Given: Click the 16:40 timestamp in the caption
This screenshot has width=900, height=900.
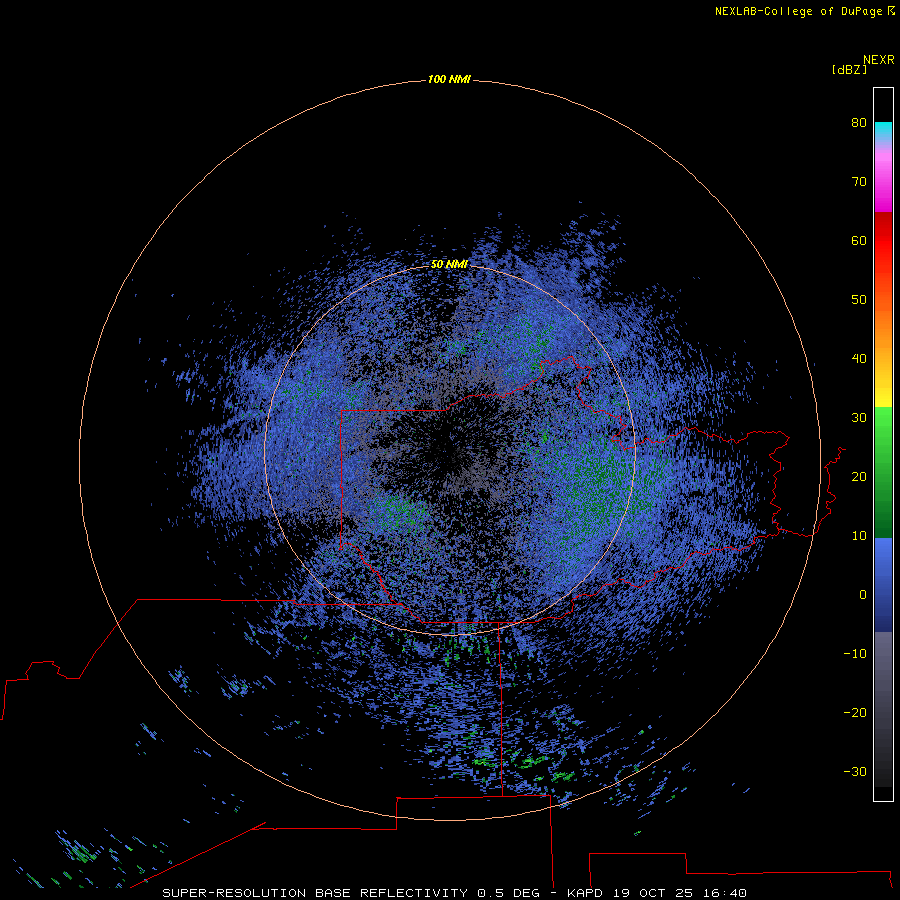Looking at the screenshot, I should 727,893.
